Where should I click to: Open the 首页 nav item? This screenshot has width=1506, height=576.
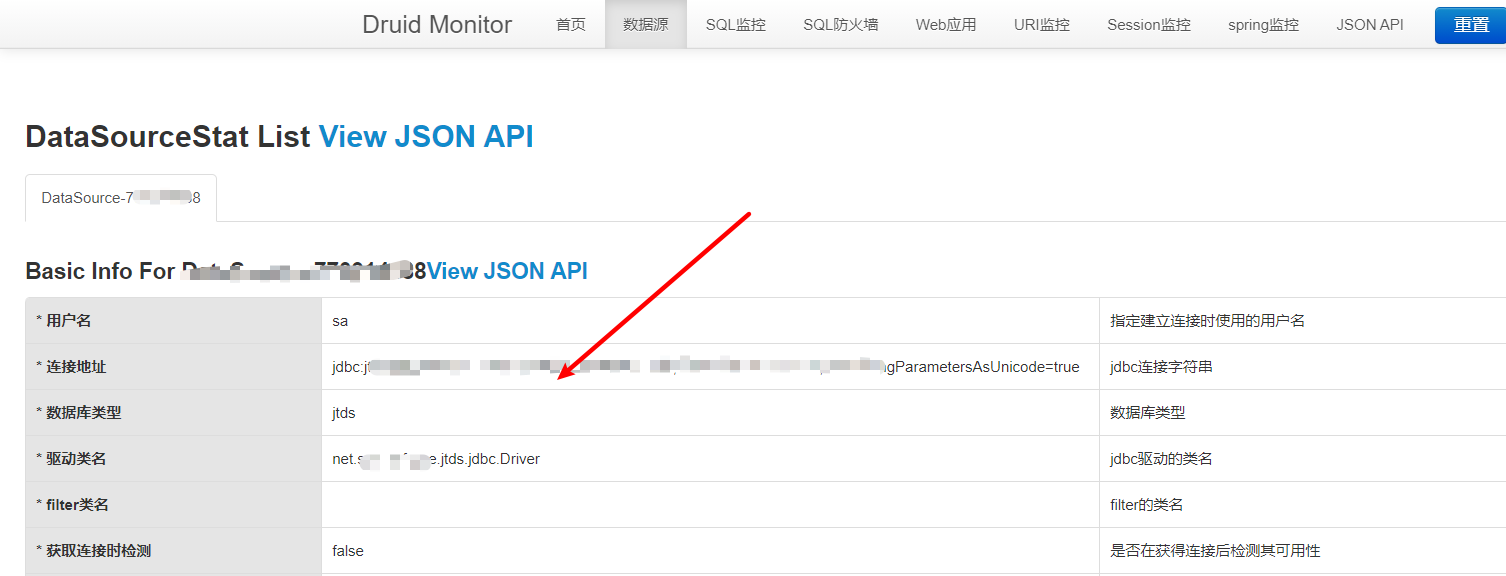point(571,24)
